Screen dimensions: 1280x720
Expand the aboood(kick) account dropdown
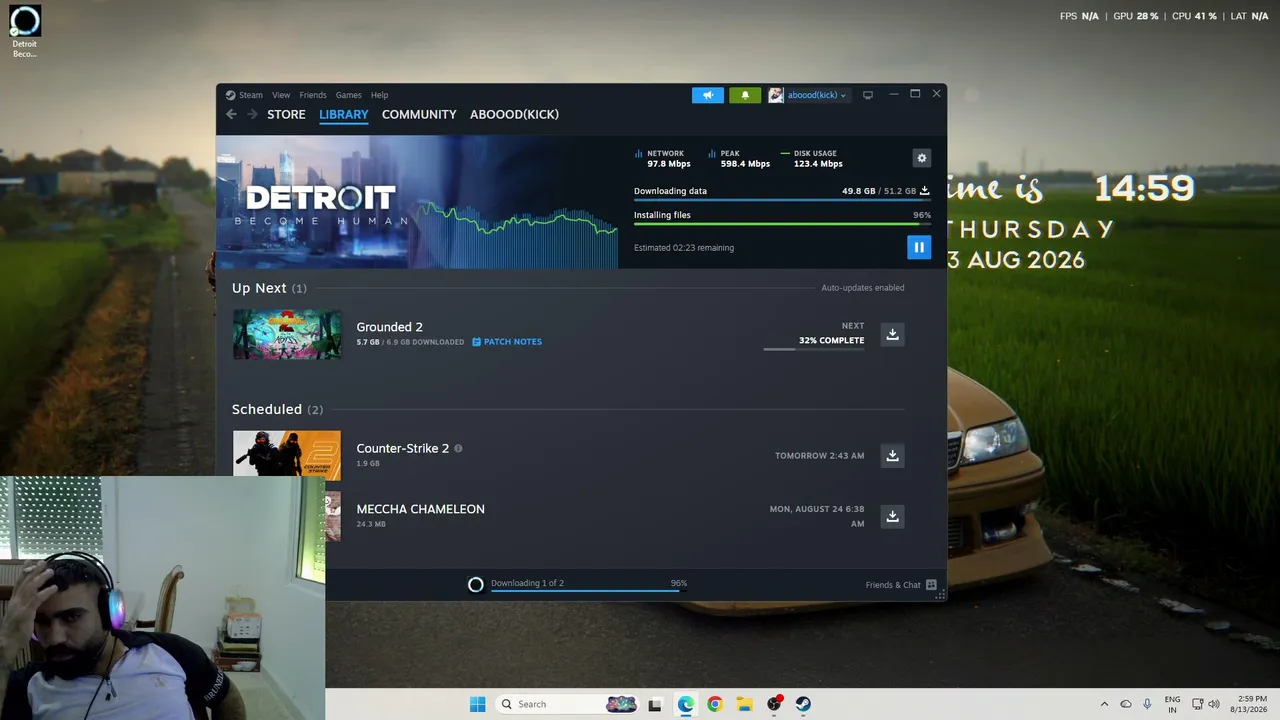coord(816,95)
